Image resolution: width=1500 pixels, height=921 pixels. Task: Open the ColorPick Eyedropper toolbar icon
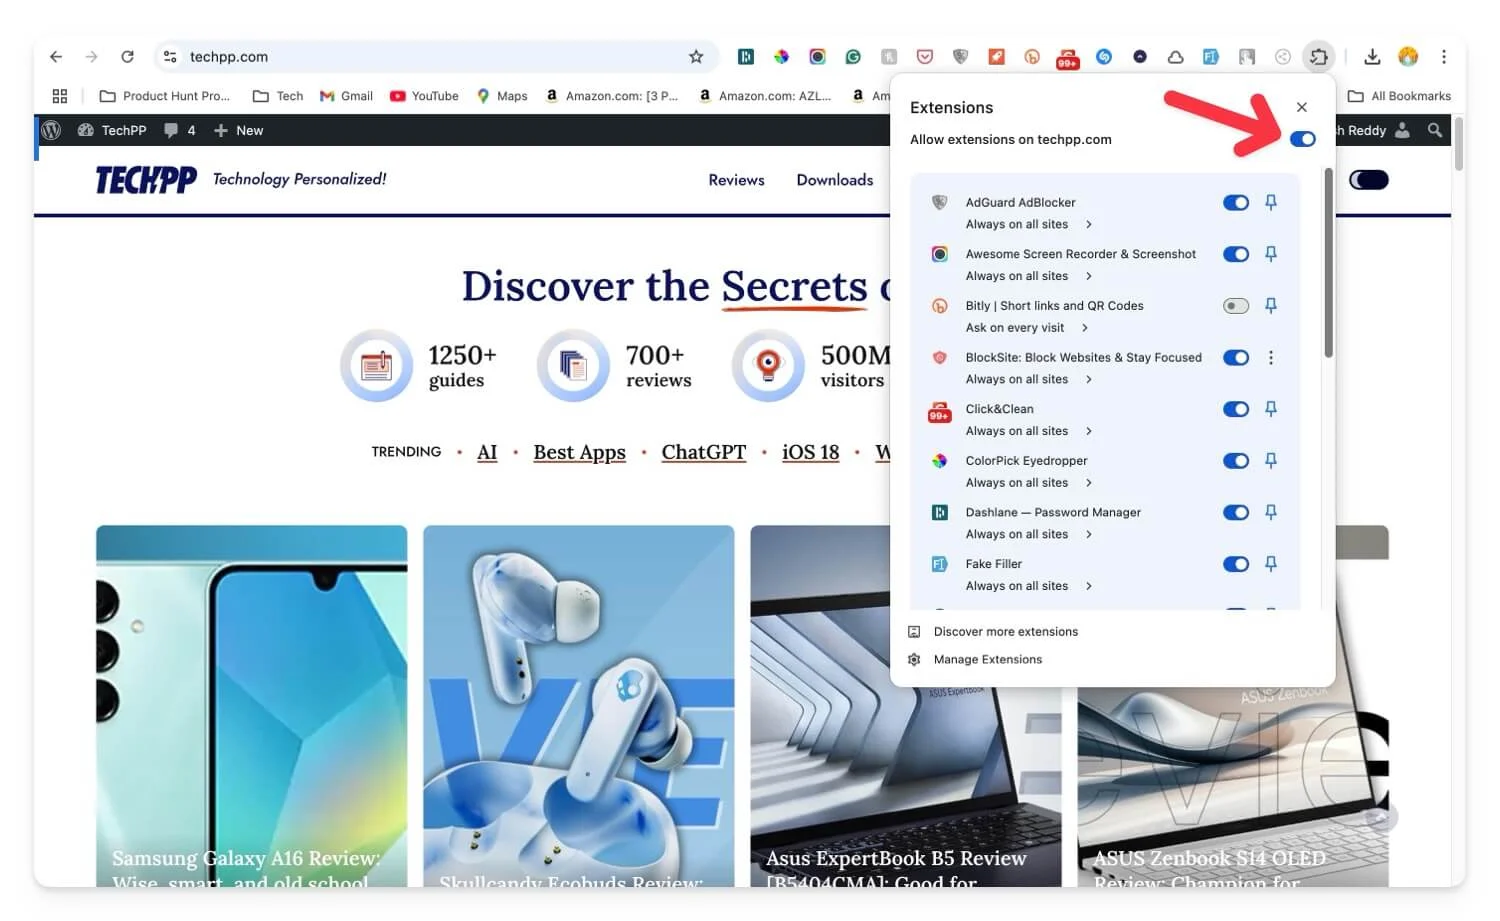coord(782,57)
